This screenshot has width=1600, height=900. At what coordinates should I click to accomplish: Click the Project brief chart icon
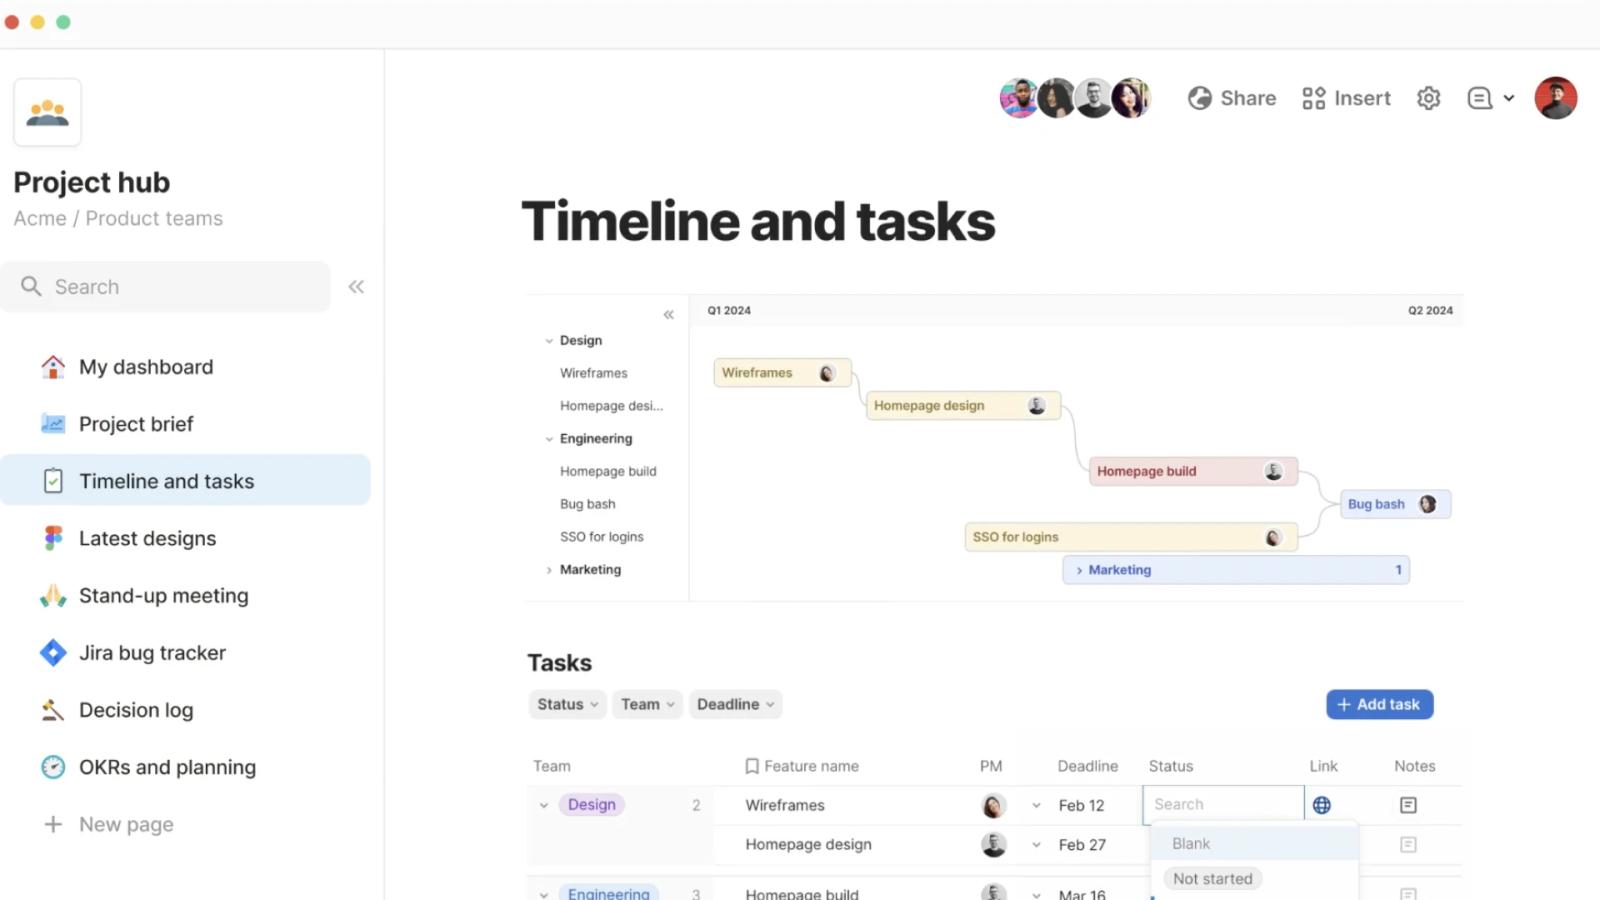click(53, 424)
